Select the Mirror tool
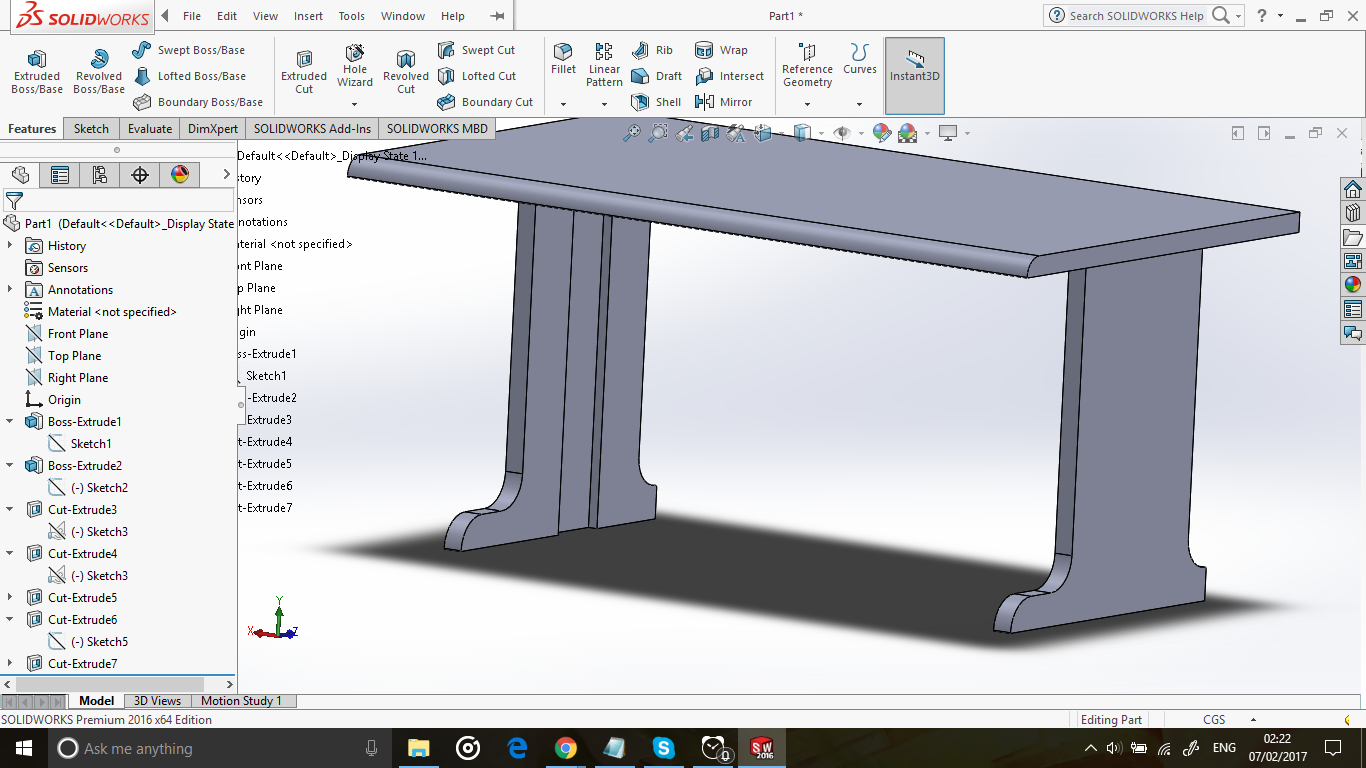 click(x=723, y=102)
